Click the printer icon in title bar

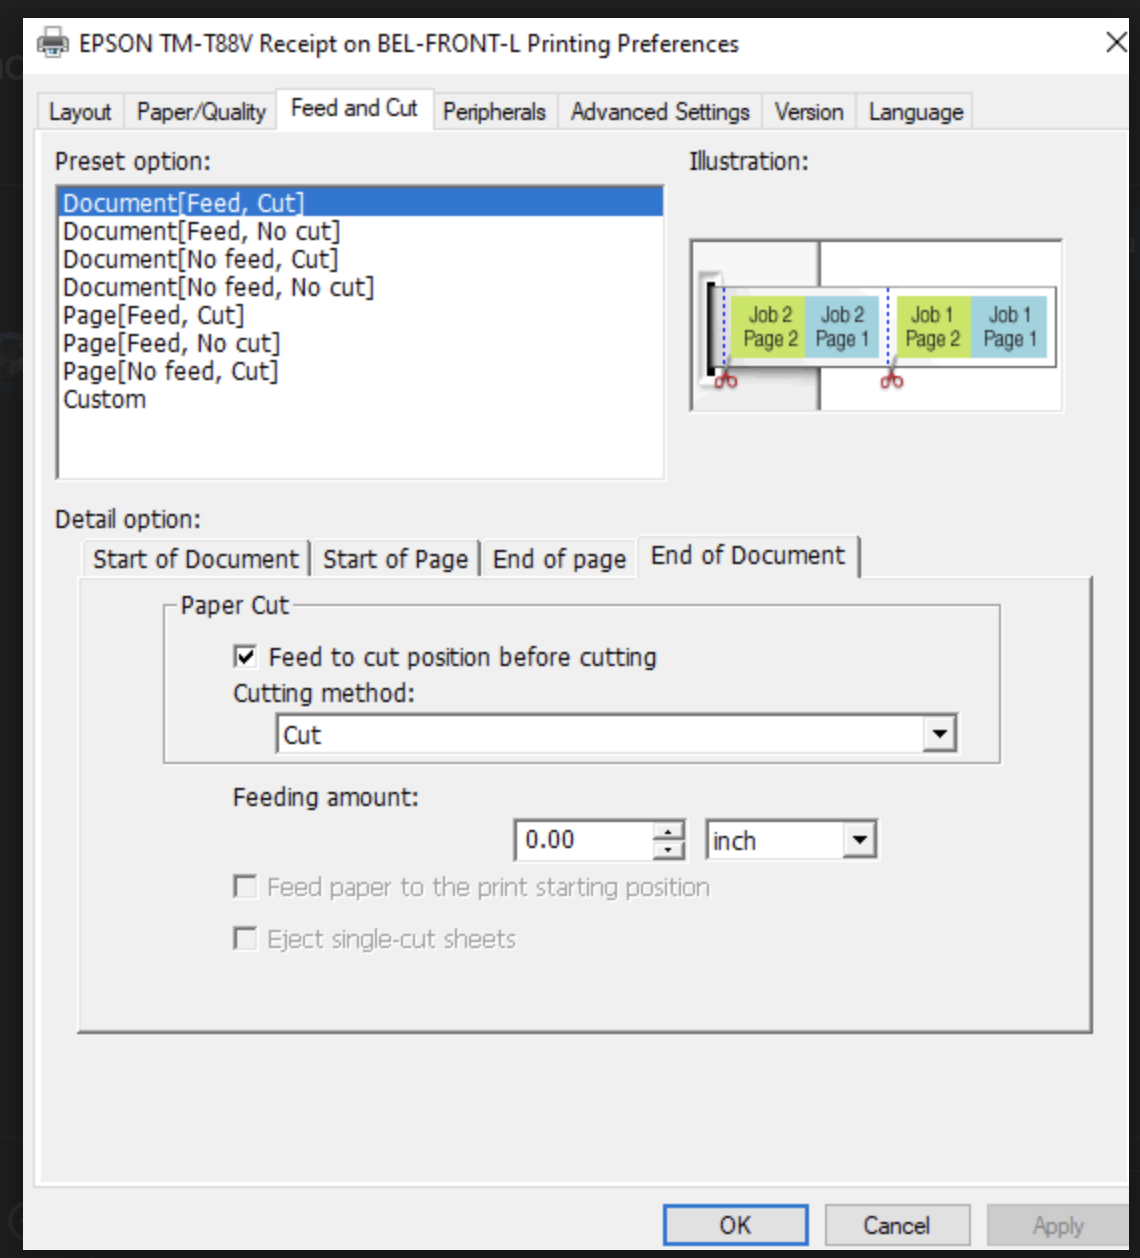point(52,43)
